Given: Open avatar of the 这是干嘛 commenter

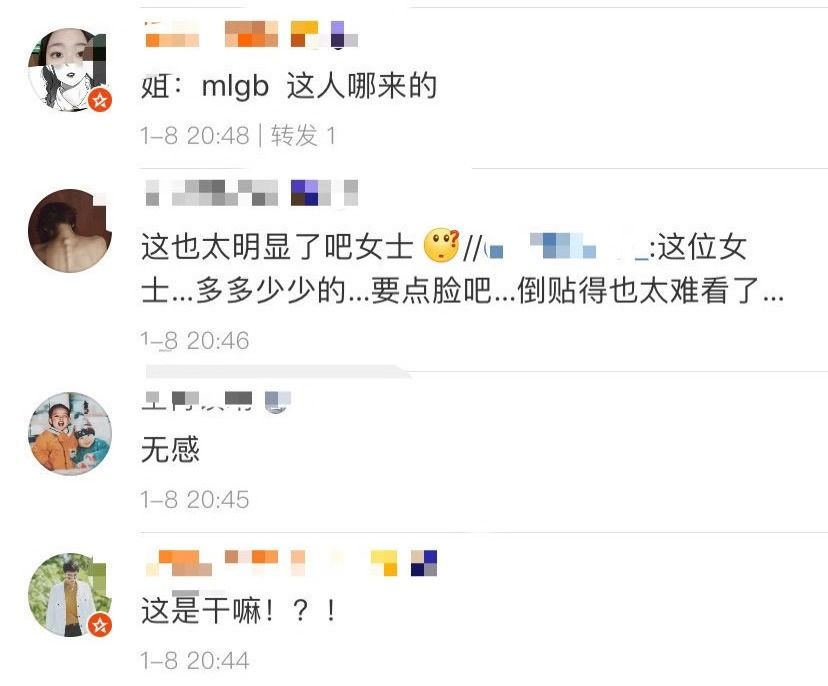Looking at the screenshot, I should (70, 595).
